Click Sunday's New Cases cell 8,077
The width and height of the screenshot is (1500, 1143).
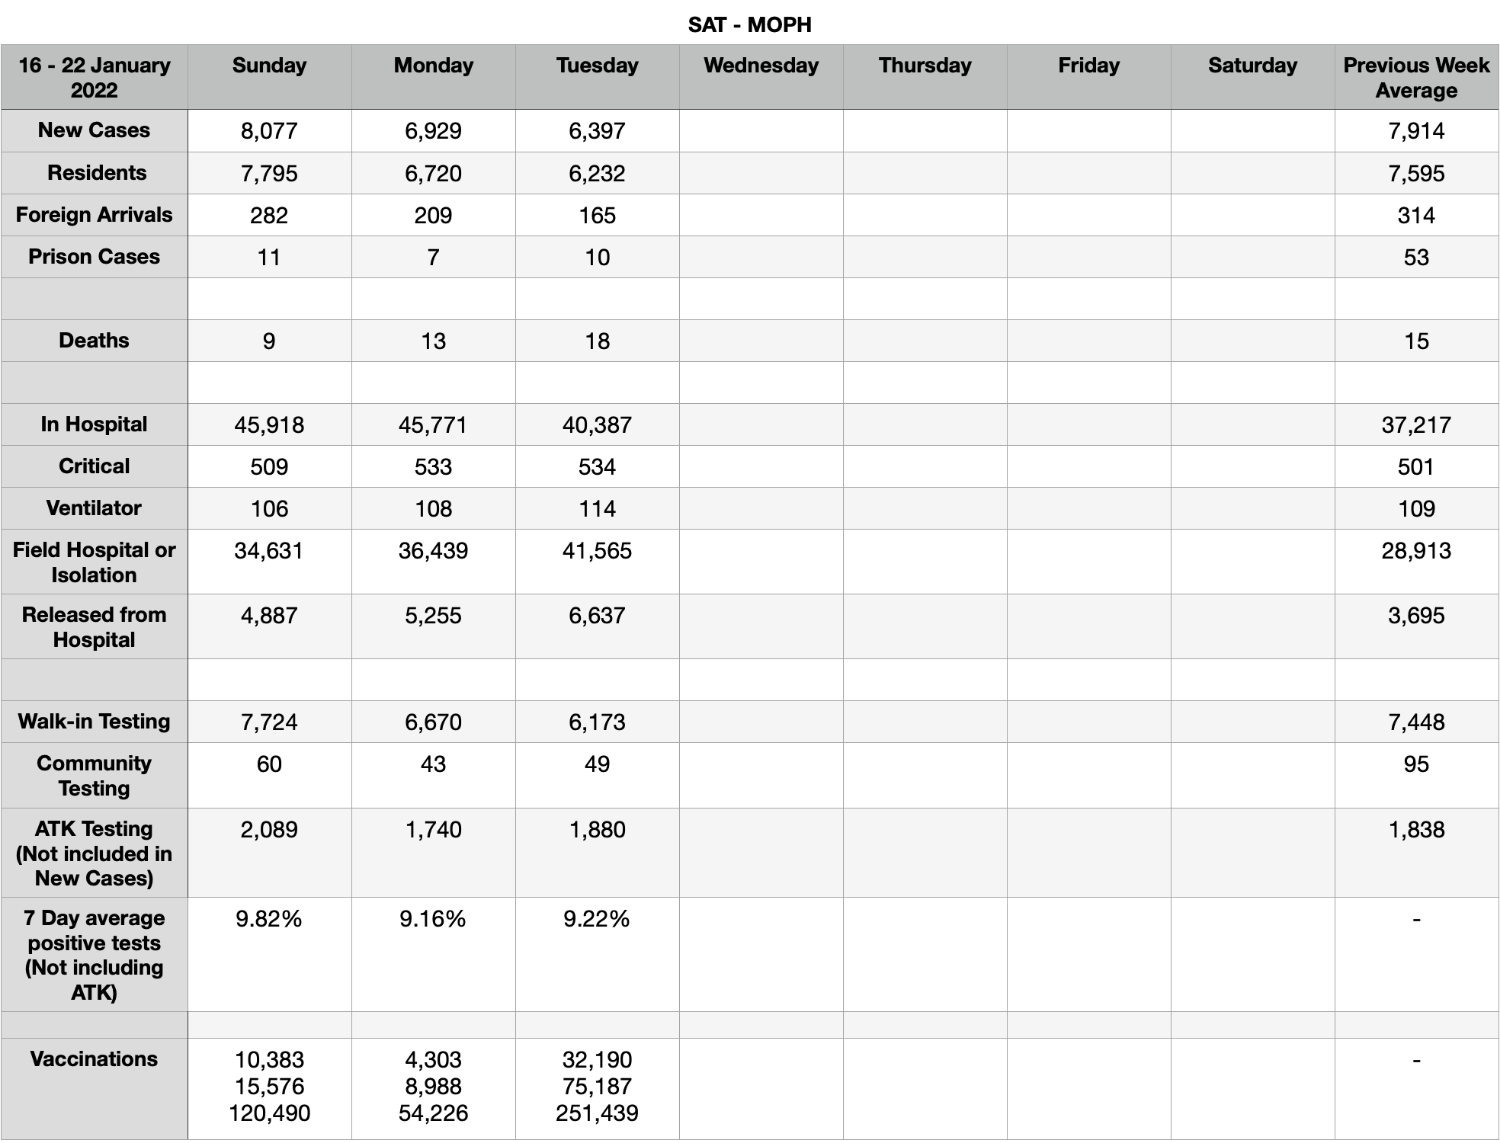(x=269, y=131)
